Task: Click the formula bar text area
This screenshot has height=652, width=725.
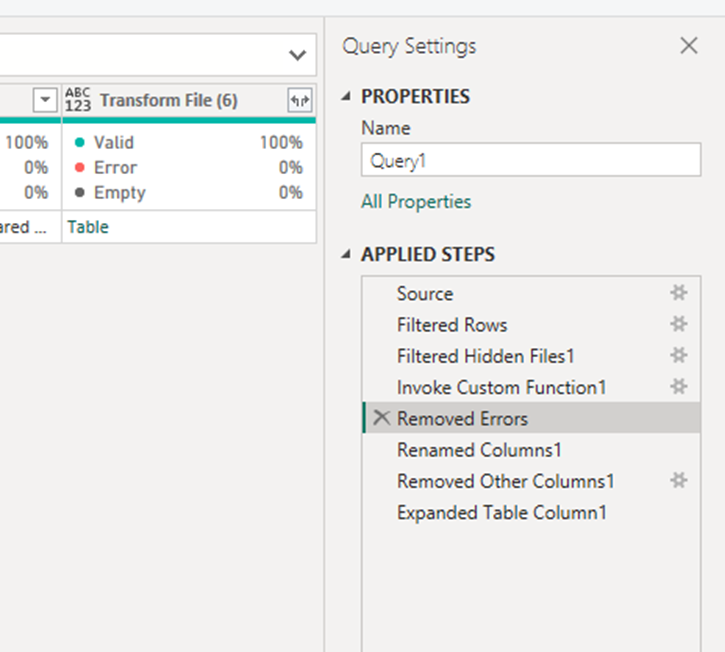Action: point(139,55)
